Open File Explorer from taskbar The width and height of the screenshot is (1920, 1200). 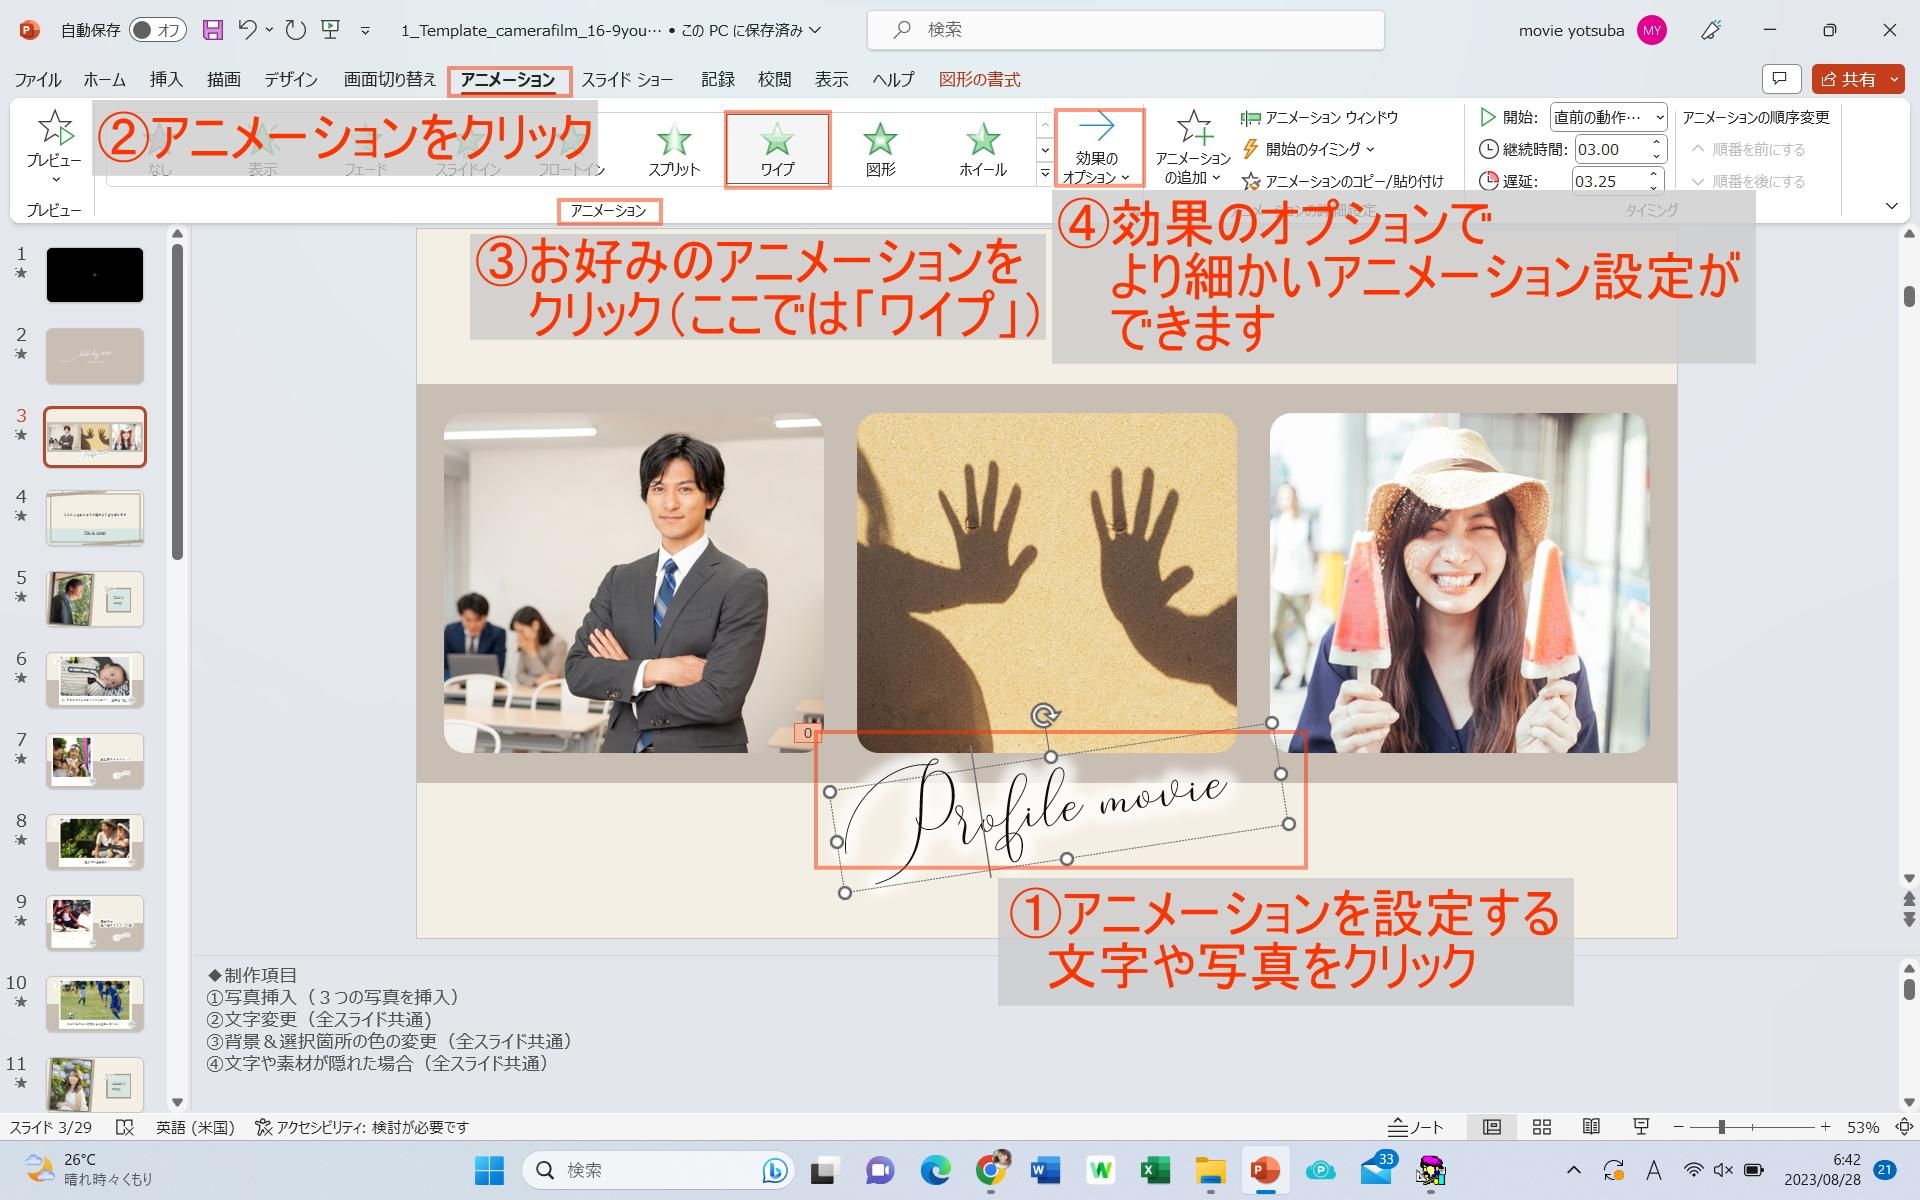[1210, 1170]
